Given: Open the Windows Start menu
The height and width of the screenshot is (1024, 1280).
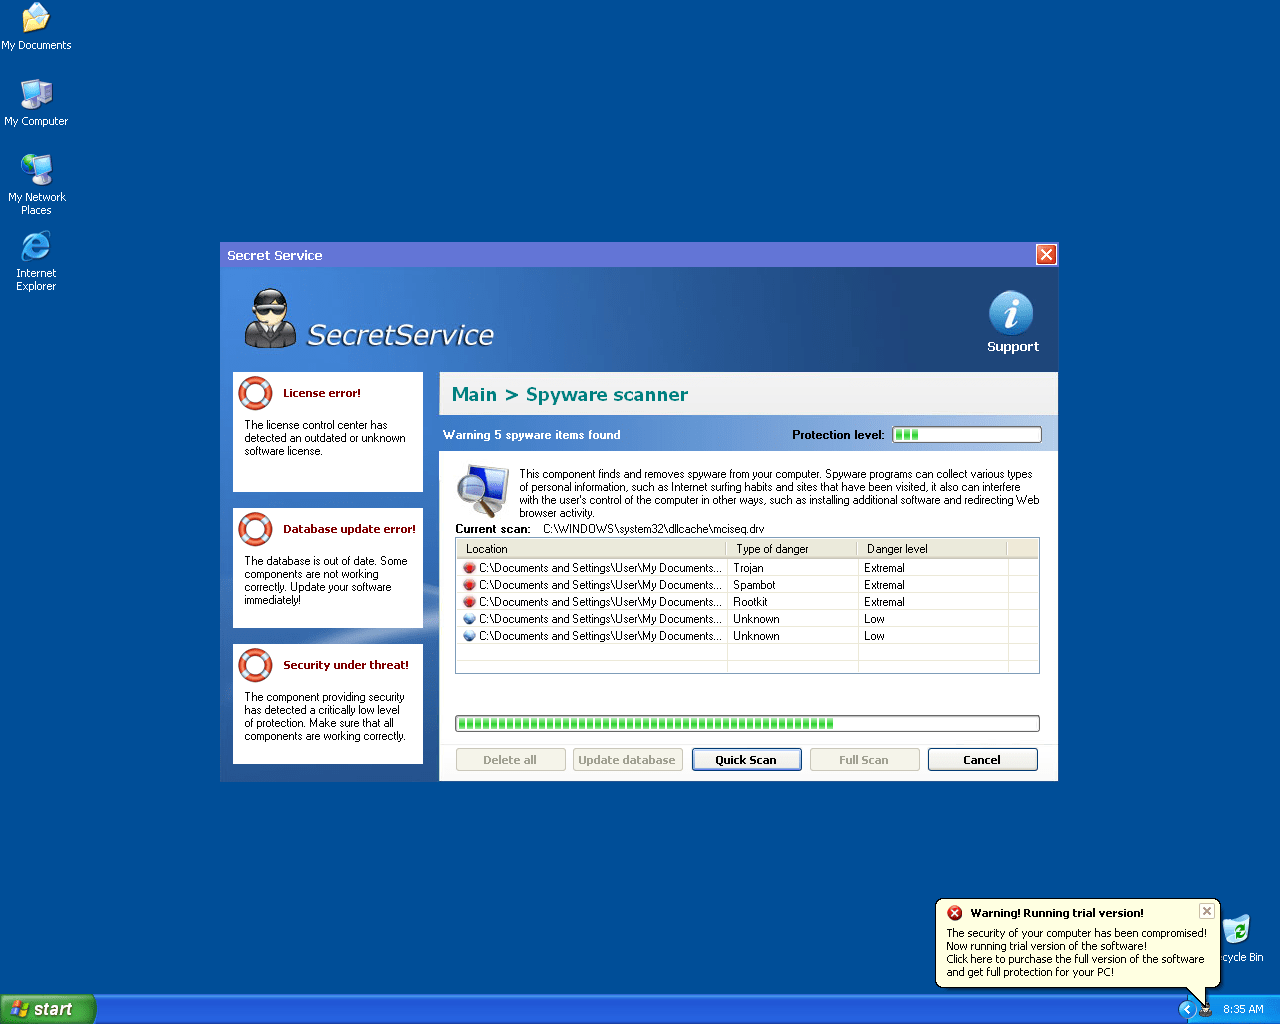Looking at the screenshot, I should tap(48, 1009).
